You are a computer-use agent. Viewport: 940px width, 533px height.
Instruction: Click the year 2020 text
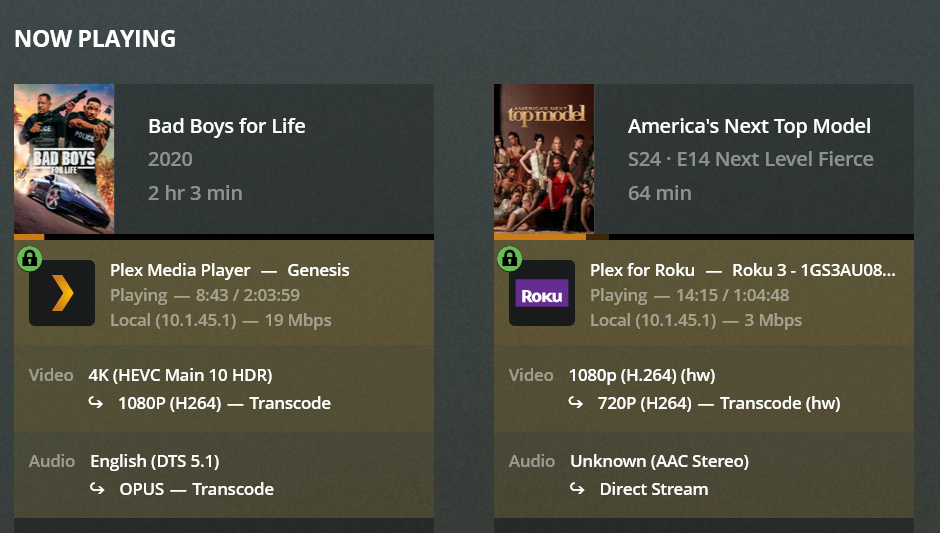(170, 159)
